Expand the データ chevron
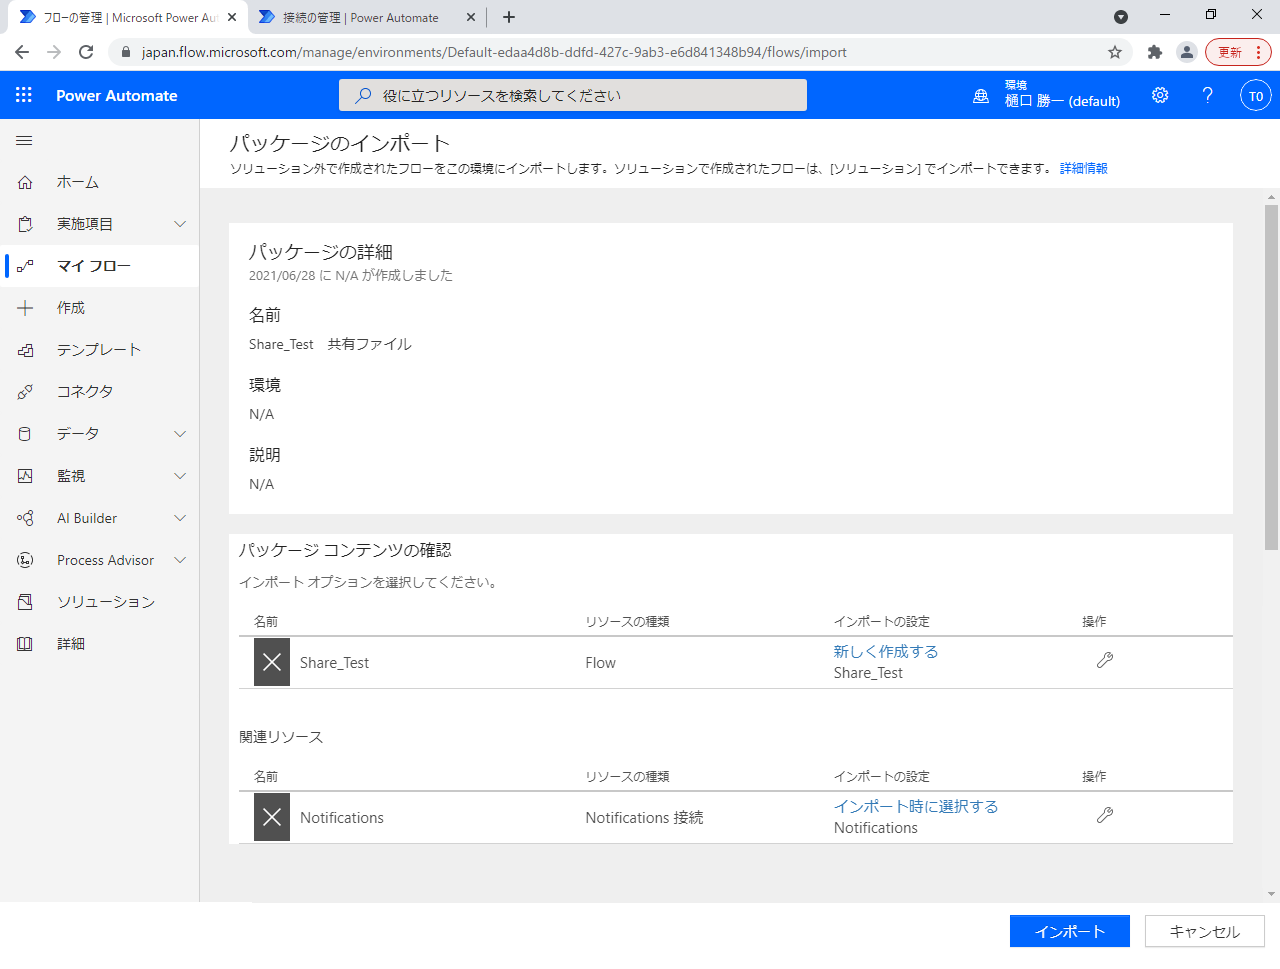The height and width of the screenshot is (969, 1280). point(180,434)
